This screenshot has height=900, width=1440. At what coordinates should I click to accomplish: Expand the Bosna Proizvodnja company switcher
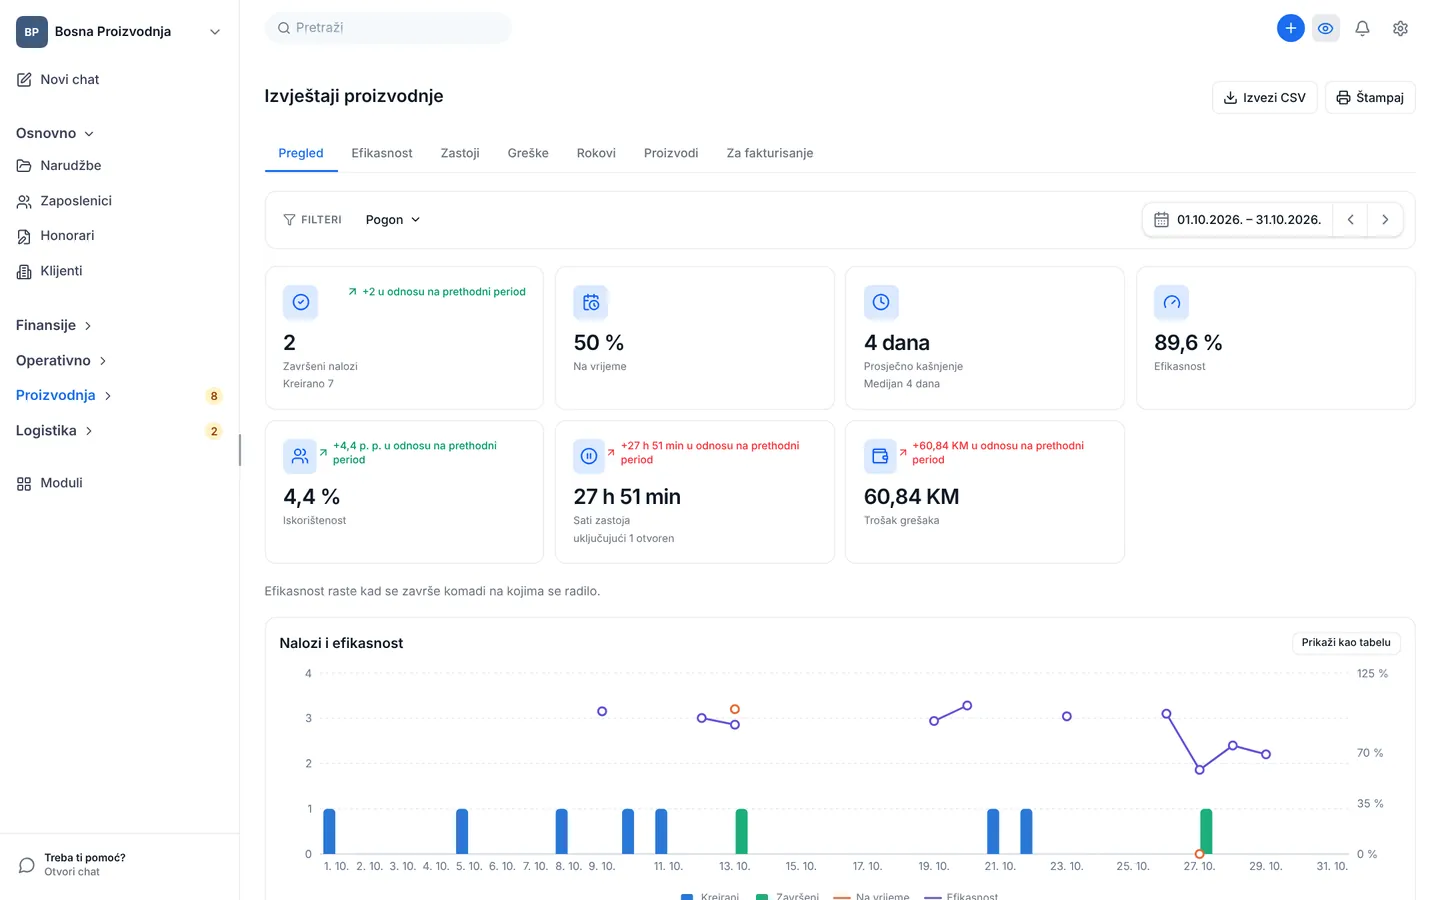point(120,32)
